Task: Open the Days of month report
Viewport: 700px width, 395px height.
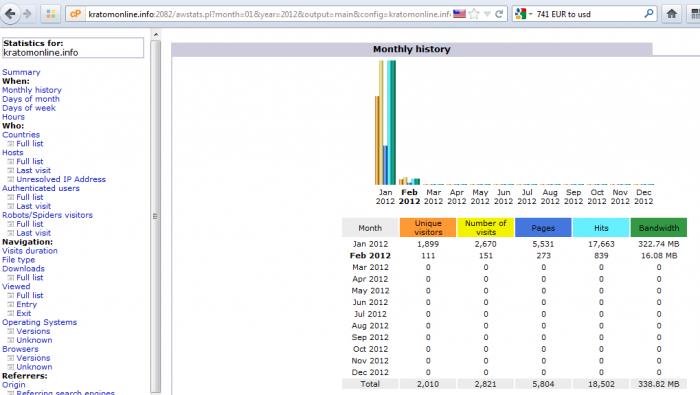Action: coord(31,99)
